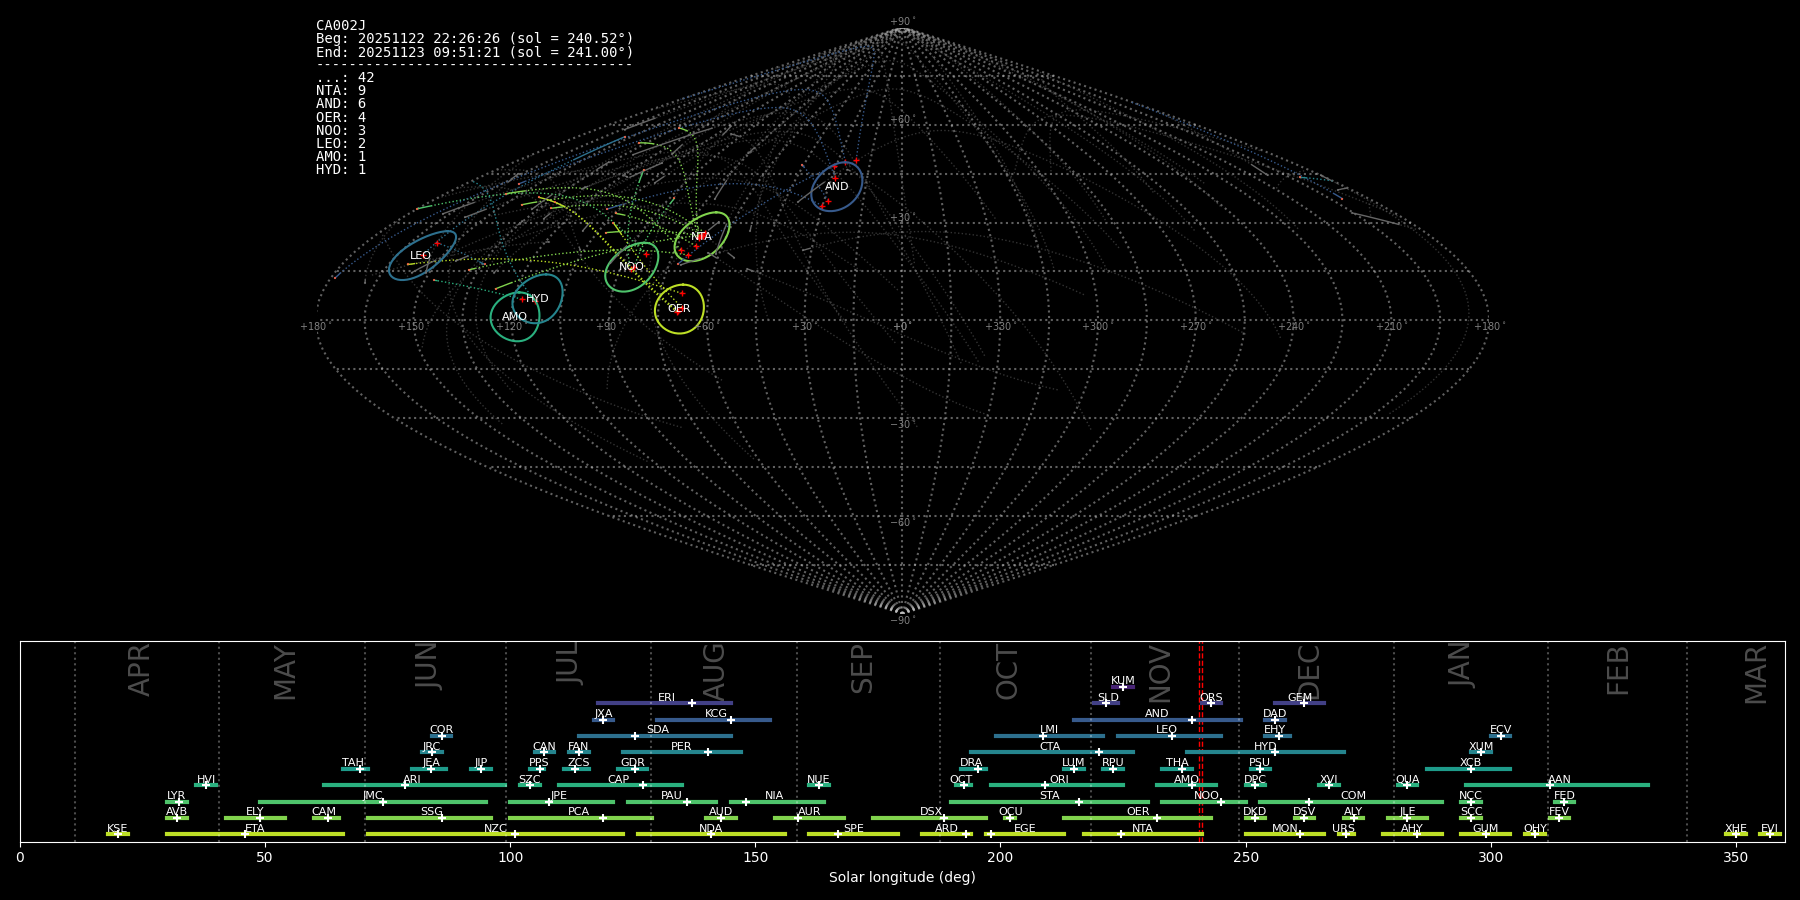Click the QUA shower marker in the timeline
The width and height of the screenshot is (1800, 900).
(x=1407, y=785)
